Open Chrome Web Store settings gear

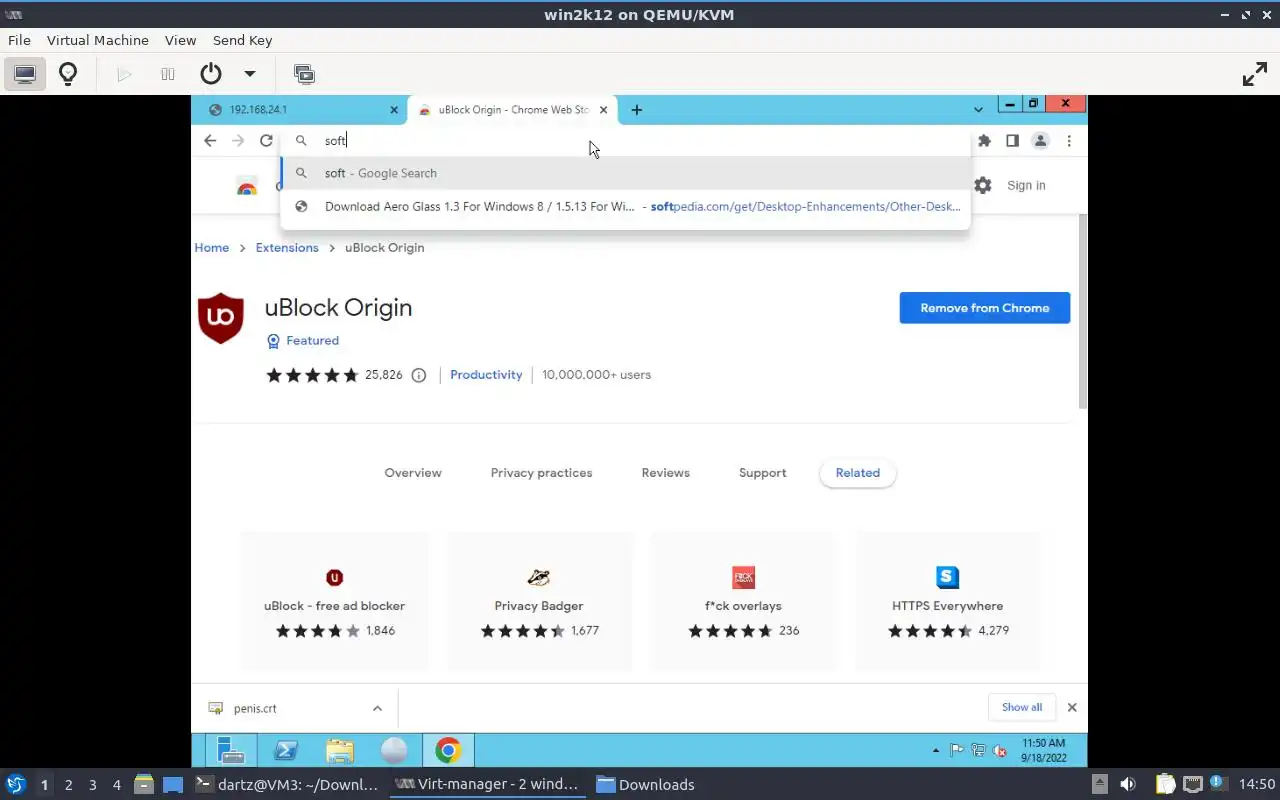pos(983,185)
